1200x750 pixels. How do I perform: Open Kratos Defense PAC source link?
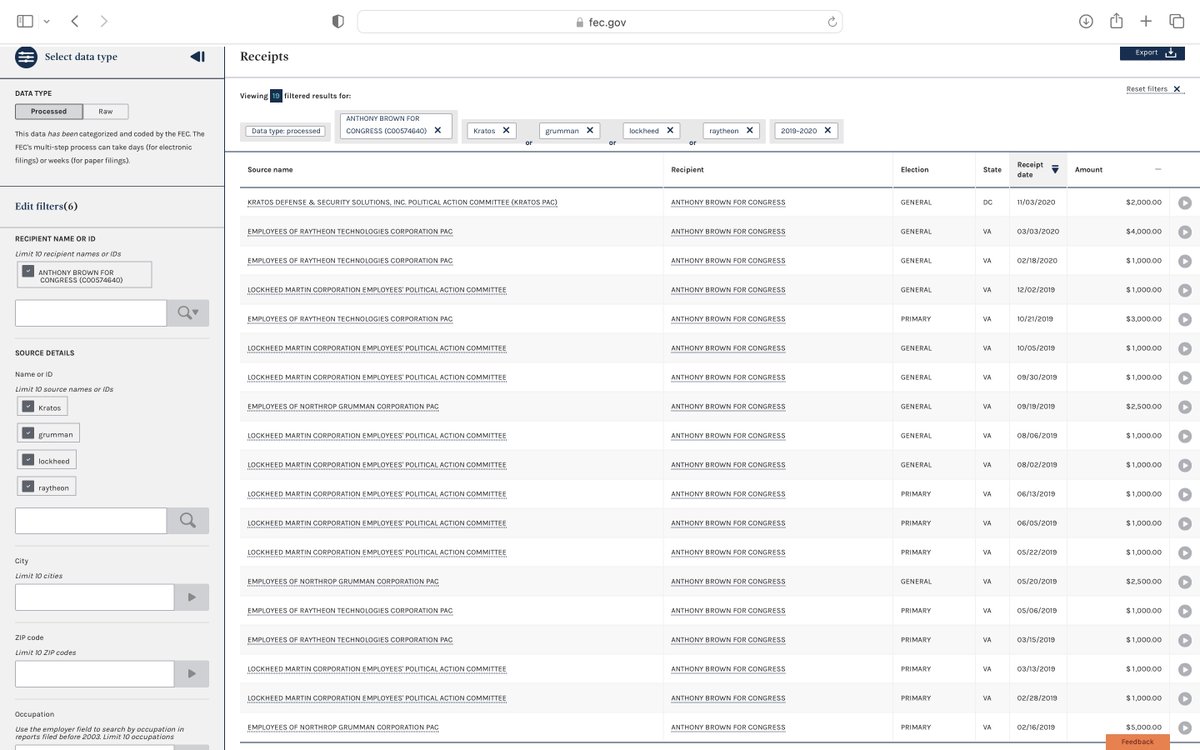402,202
